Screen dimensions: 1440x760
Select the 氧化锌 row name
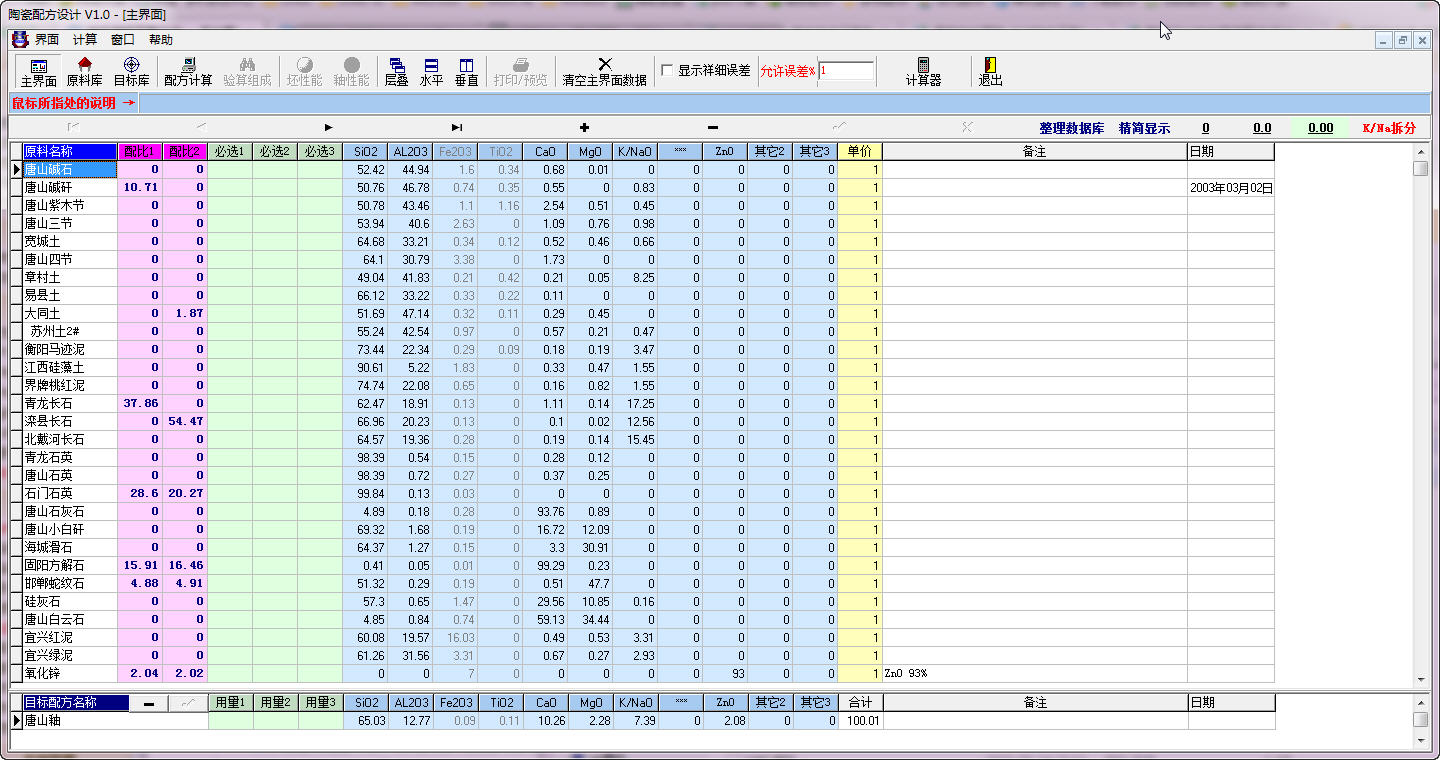click(70, 674)
